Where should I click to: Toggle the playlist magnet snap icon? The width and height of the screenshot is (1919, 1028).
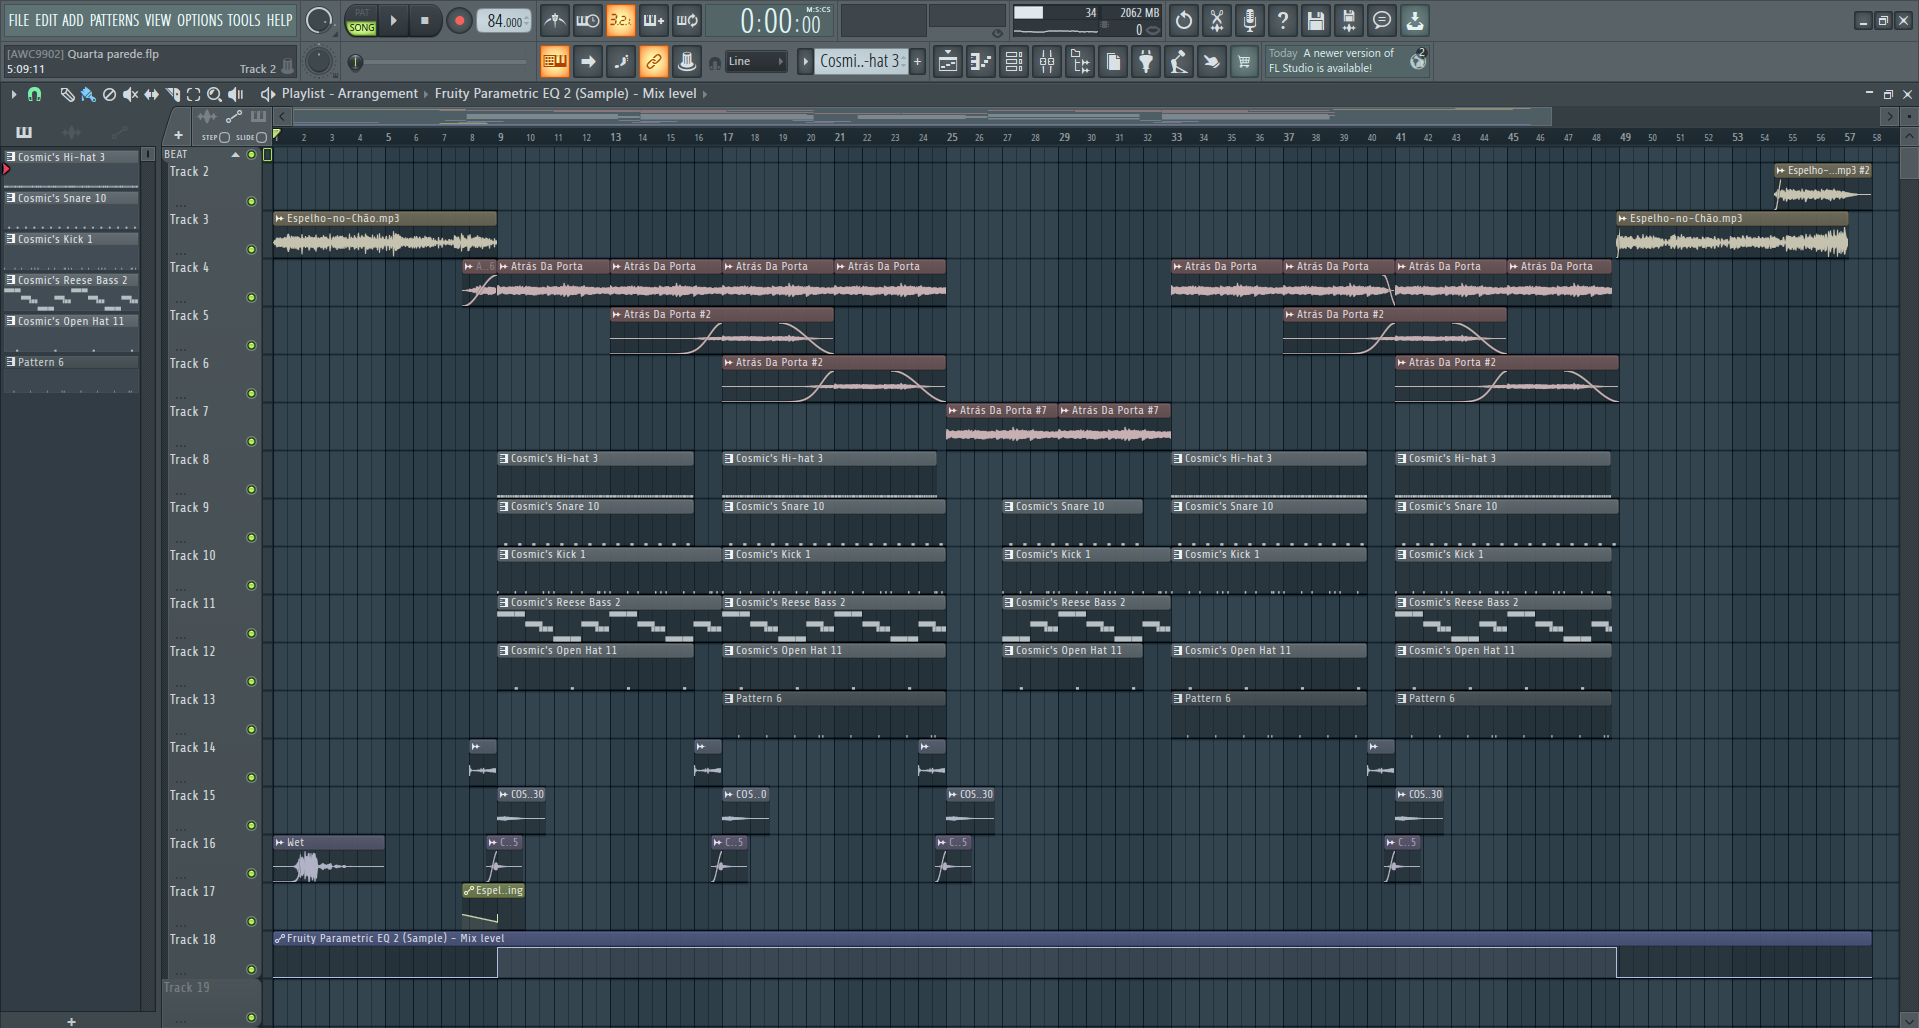[35, 94]
